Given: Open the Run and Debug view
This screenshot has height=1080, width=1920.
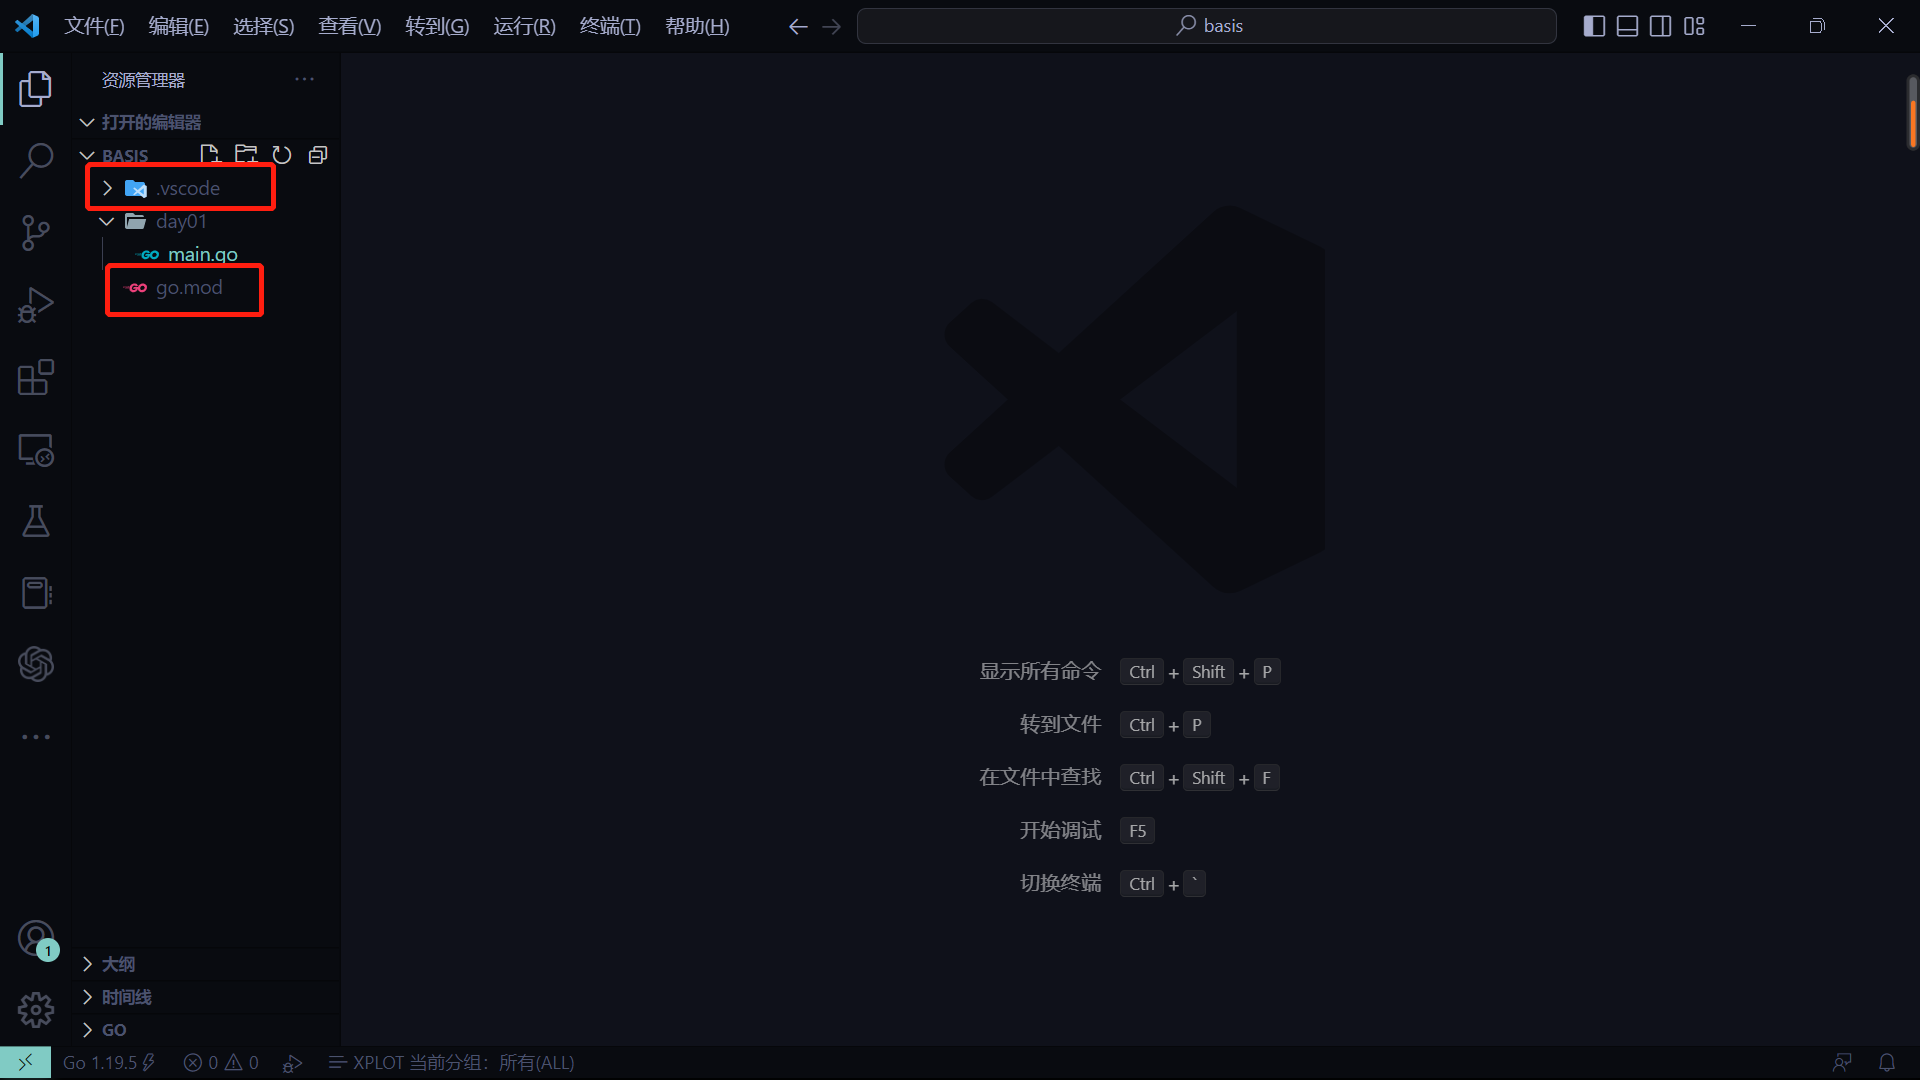Looking at the screenshot, I should [36, 305].
